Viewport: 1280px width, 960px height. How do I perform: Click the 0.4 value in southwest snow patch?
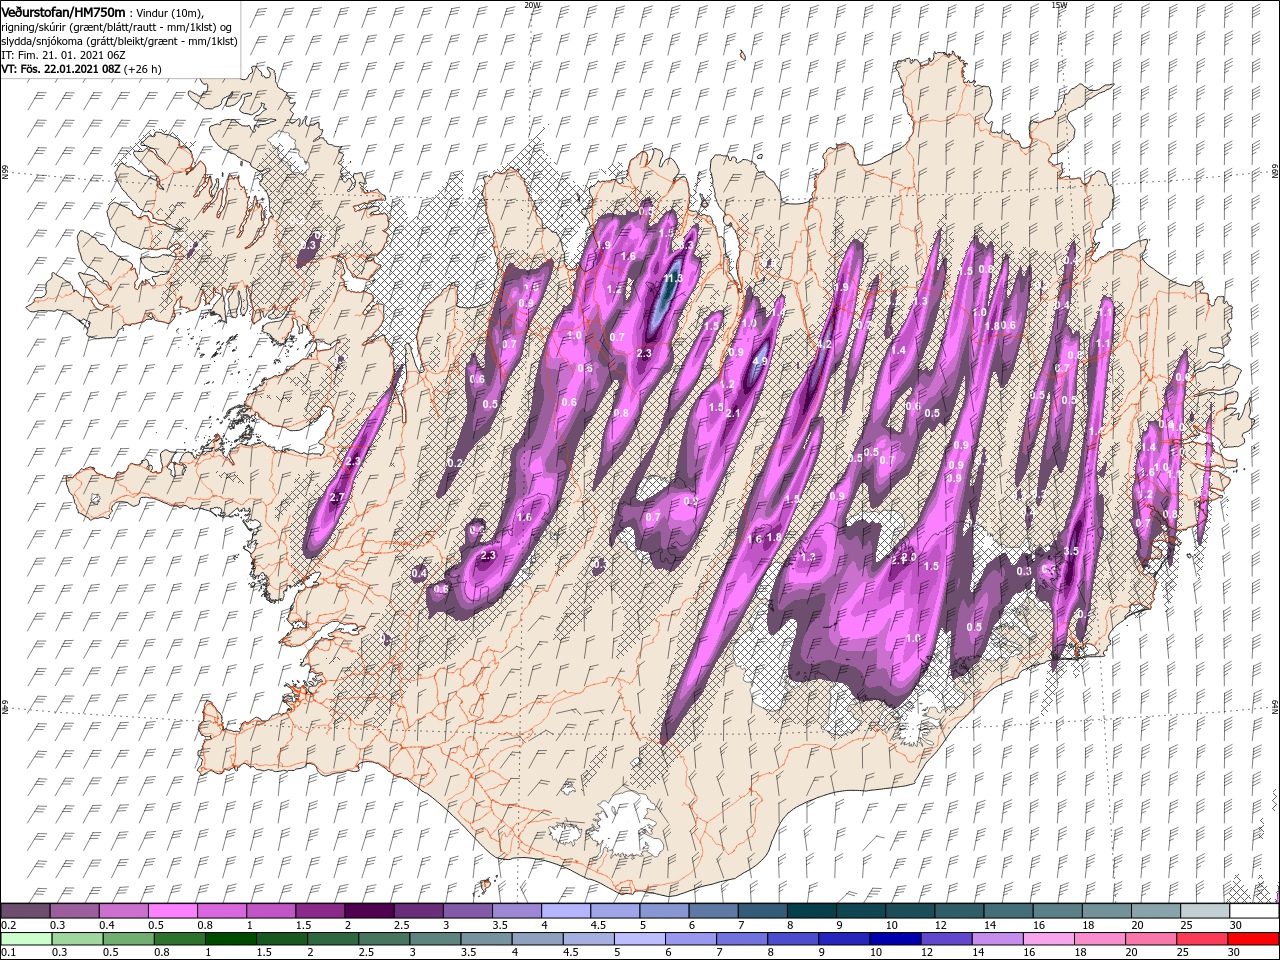(x=419, y=573)
